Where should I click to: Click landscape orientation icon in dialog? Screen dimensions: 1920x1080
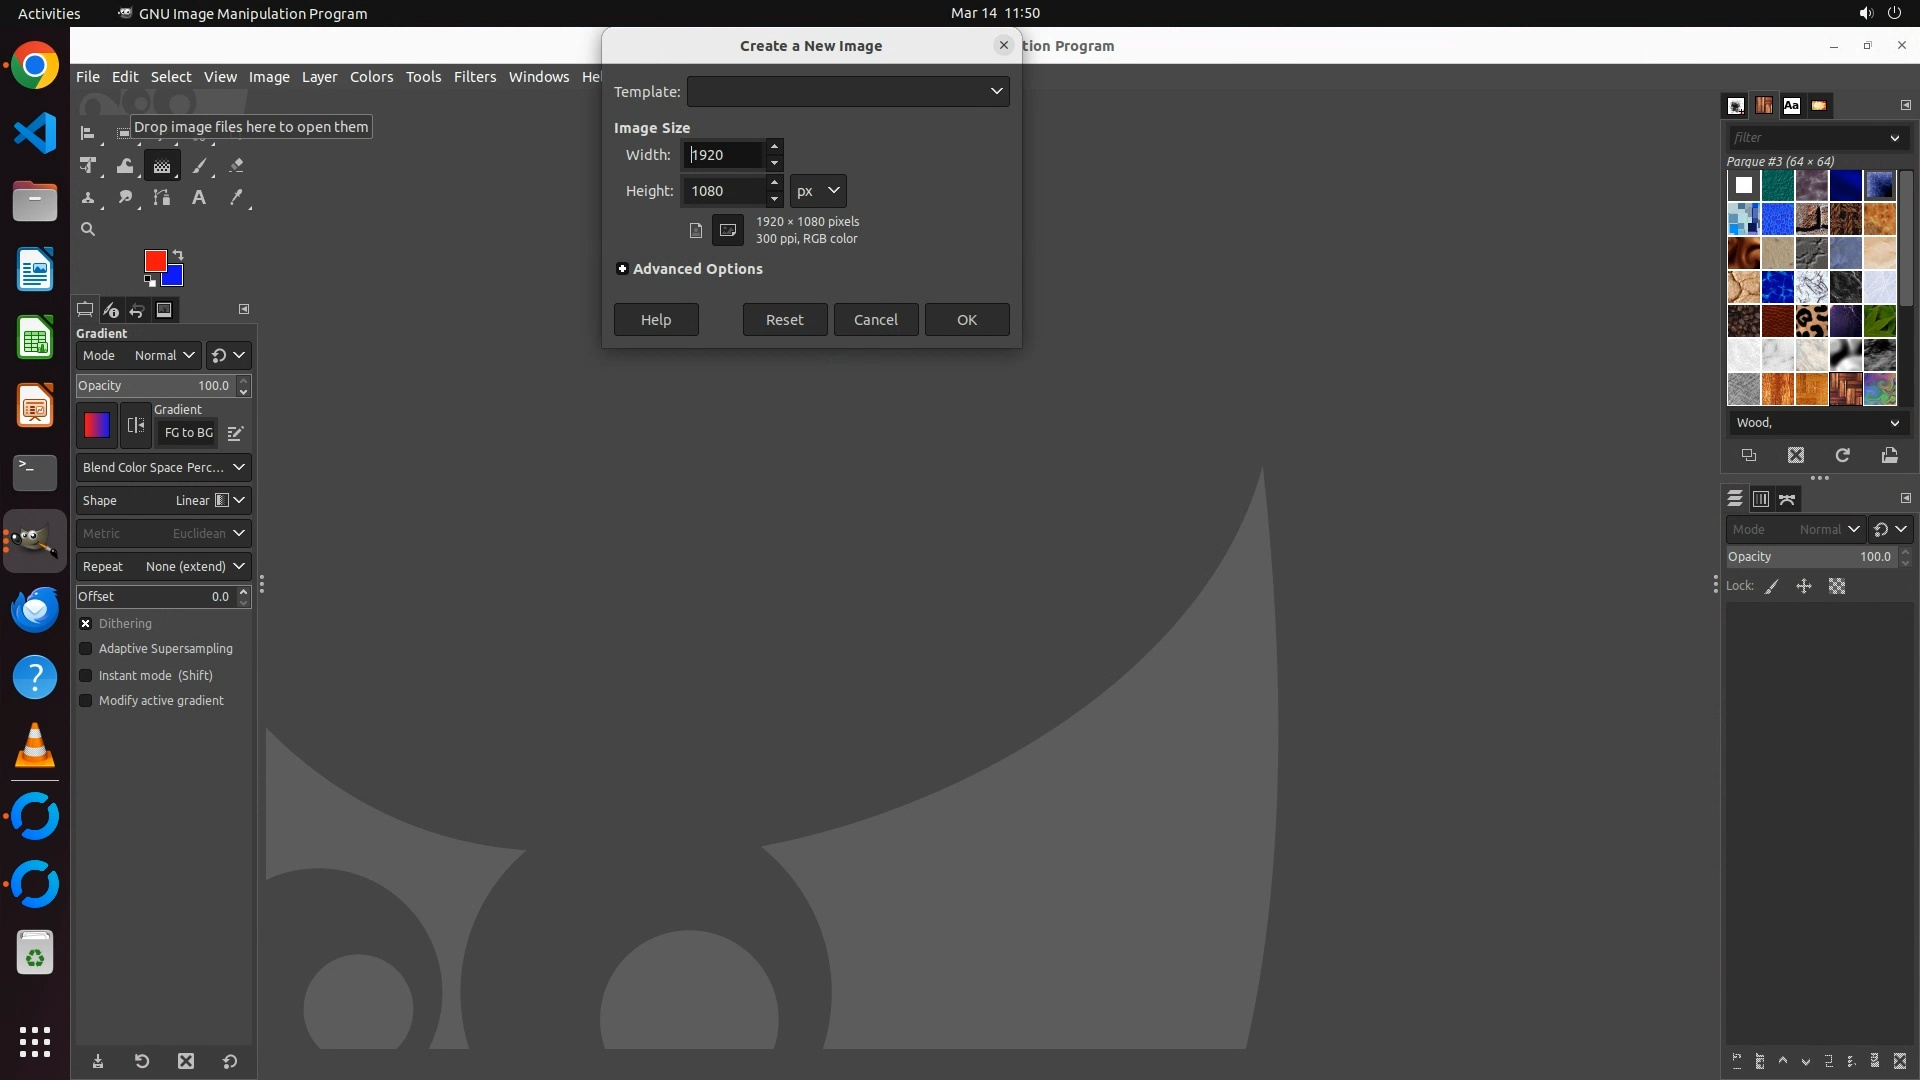728,230
